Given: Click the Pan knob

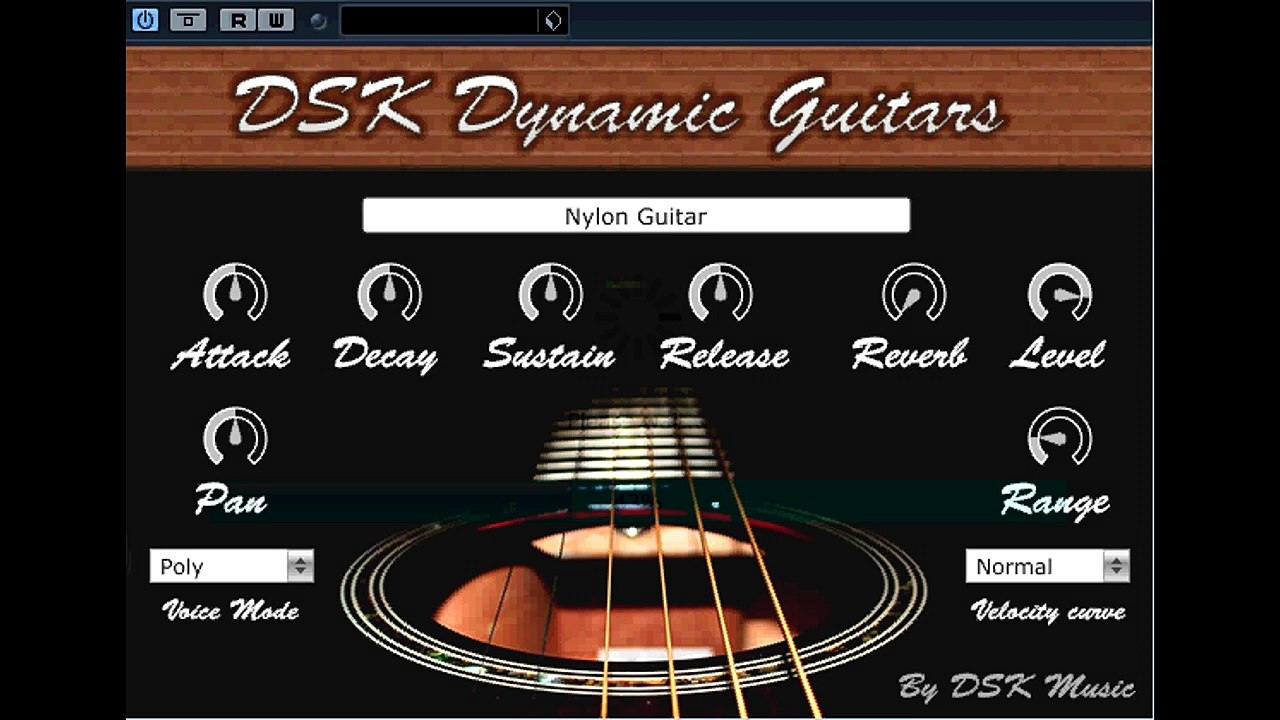Looking at the screenshot, I should [x=235, y=436].
